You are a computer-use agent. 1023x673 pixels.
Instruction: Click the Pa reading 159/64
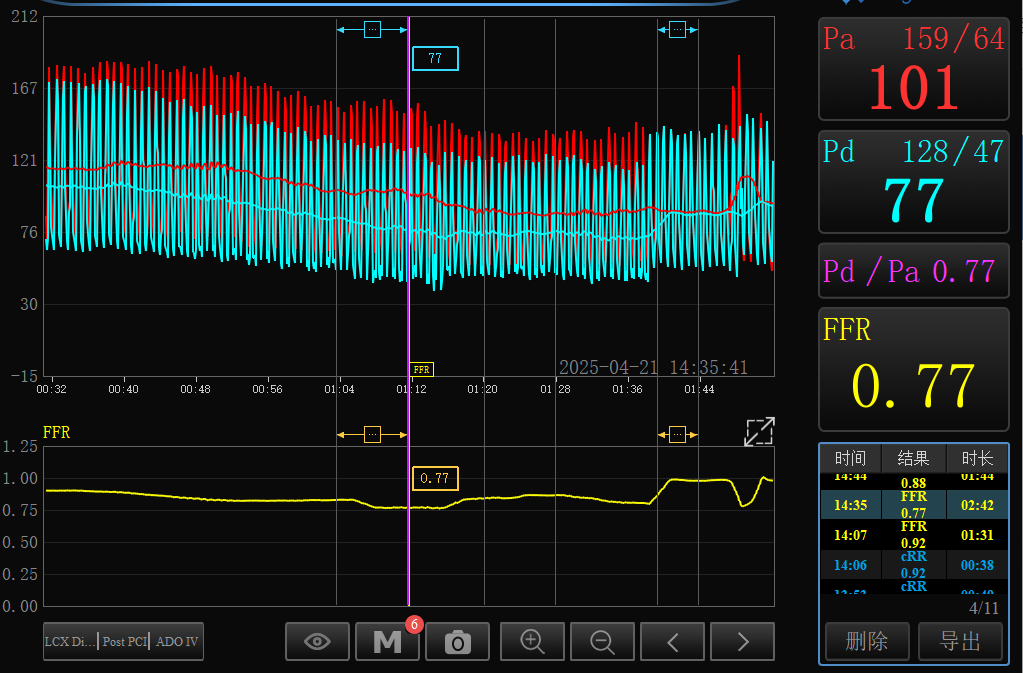(x=953, y=38)
